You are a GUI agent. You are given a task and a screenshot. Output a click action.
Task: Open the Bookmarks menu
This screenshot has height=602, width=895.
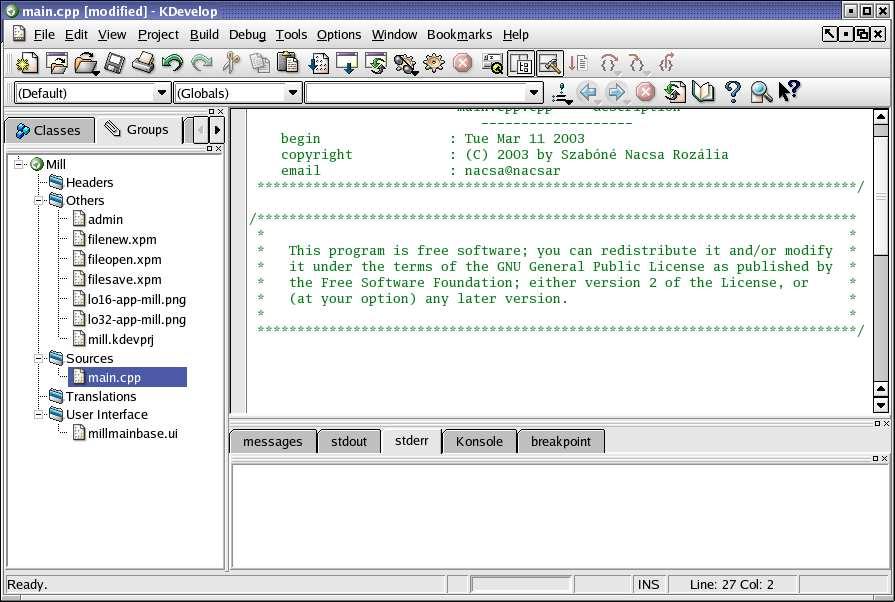[459, 35]
